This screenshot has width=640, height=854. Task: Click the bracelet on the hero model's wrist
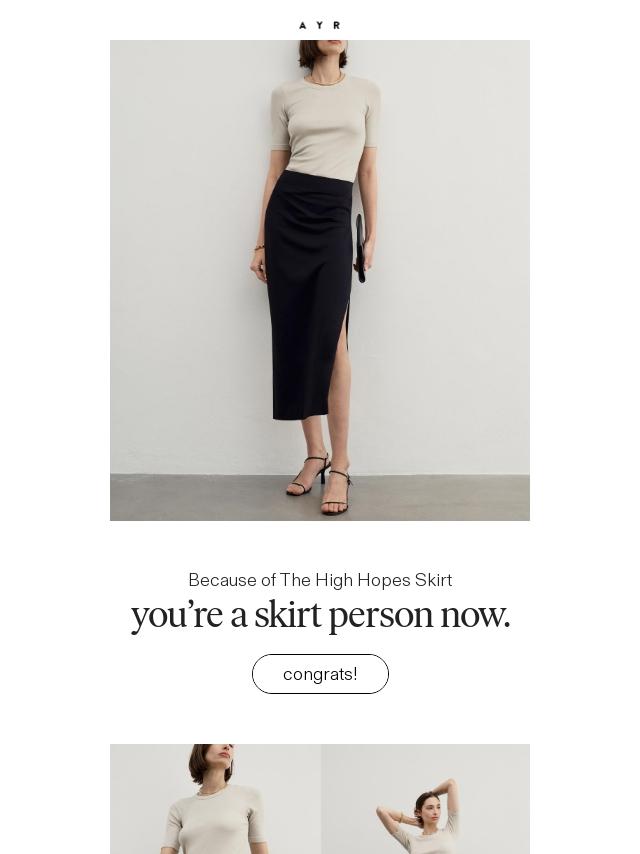click(259, 248)
